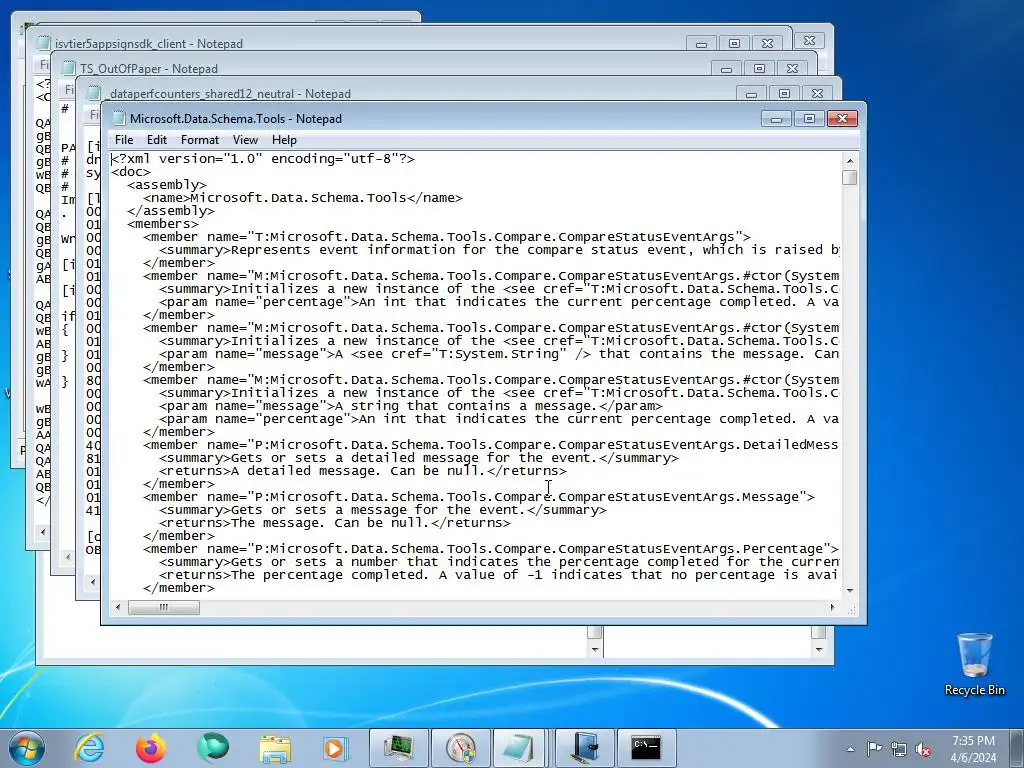Click left scroll arrow in dataperfcounters_shared12_neutral window

pyautogui.click(x=92, y=581)
